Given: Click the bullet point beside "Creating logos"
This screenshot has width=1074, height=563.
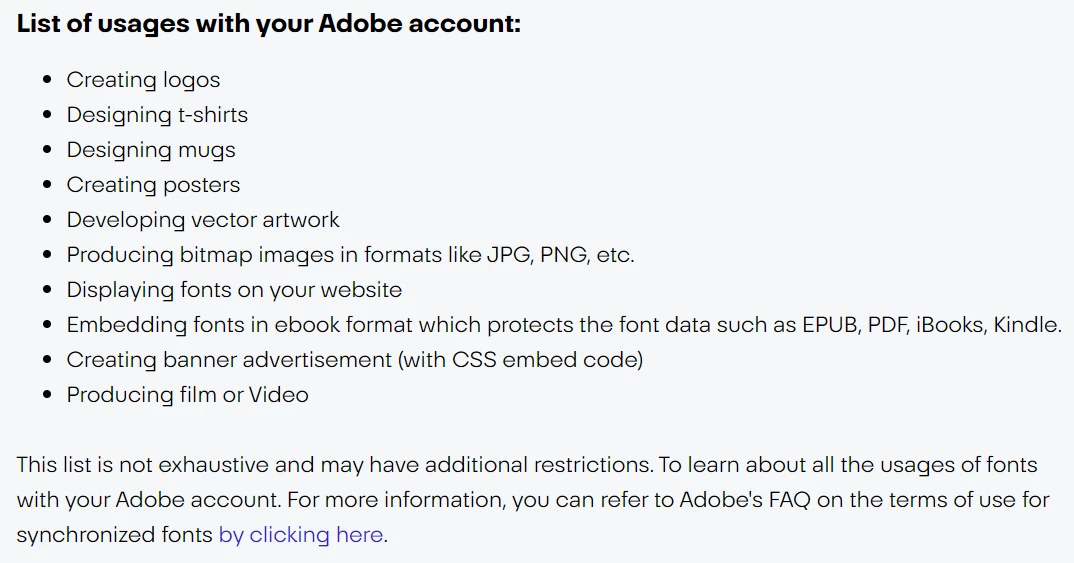Looking at the screenshot, I should [x=47, y=80].
